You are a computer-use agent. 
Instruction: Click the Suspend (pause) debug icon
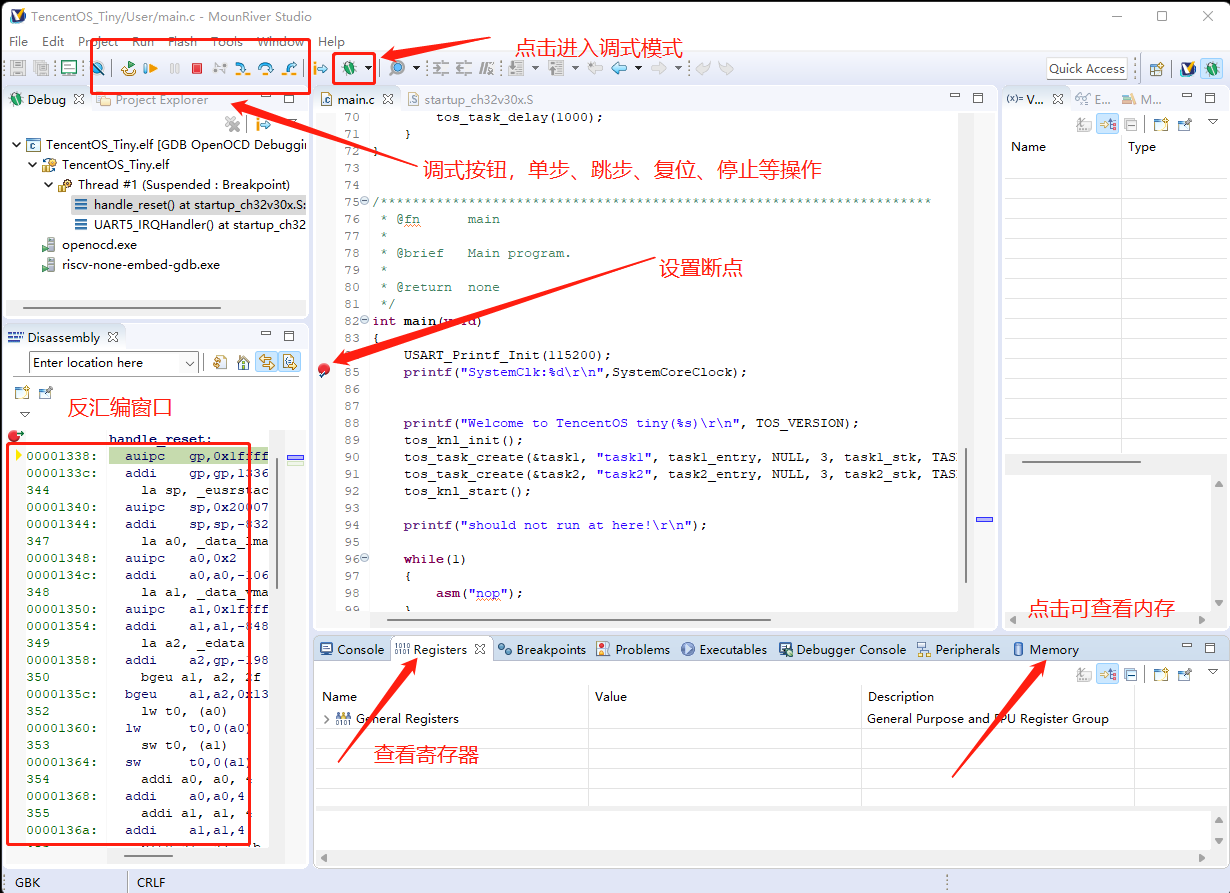[175, 68]
